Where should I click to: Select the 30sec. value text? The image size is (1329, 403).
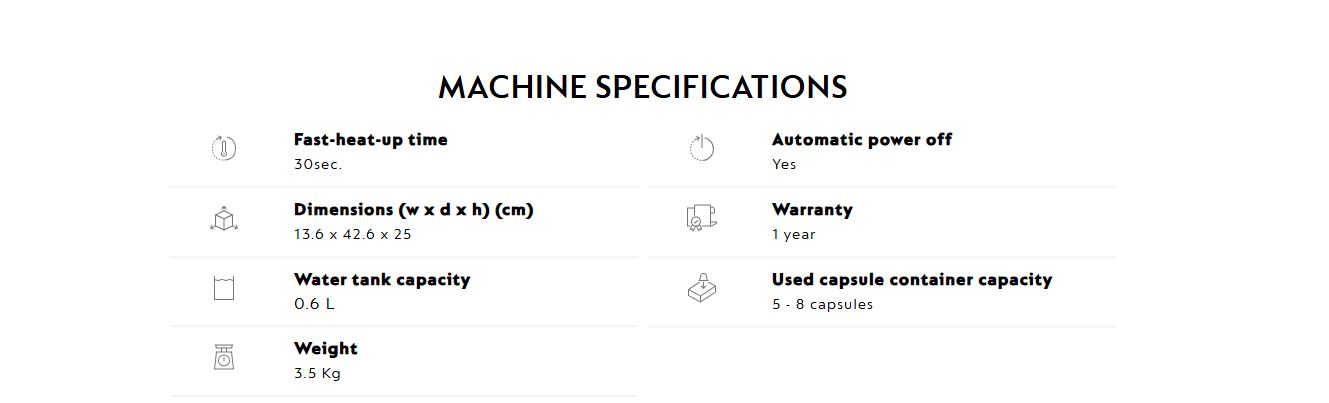point(318,165)
